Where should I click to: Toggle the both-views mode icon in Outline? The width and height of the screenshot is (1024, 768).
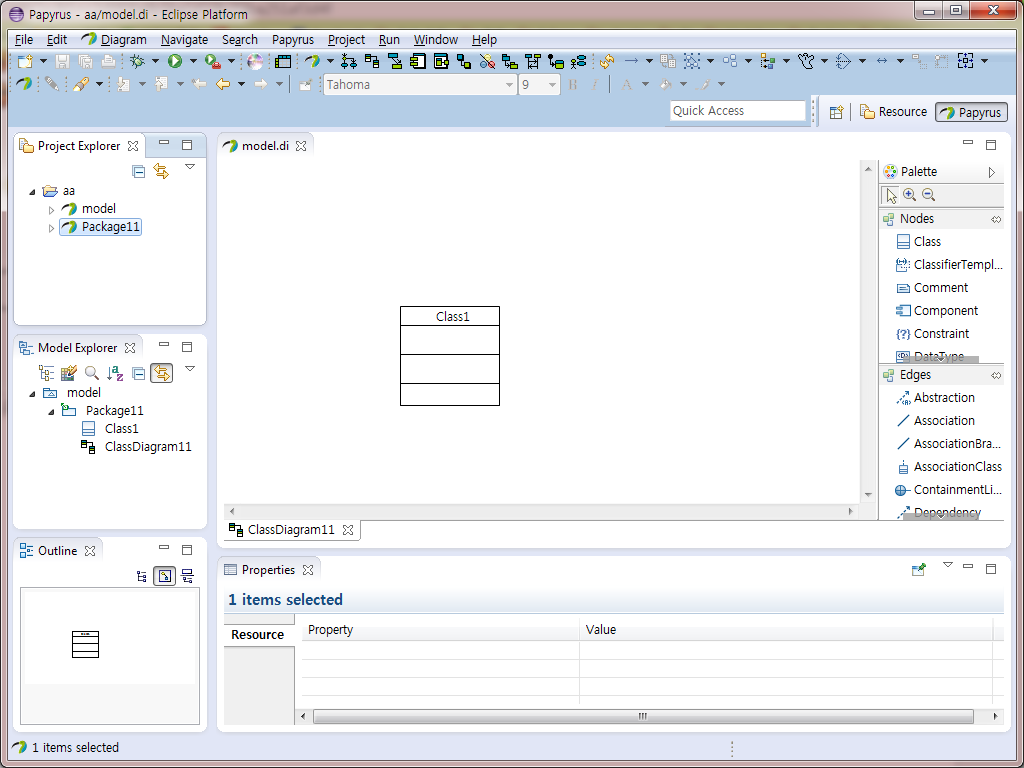pyautogui.click(x=187, y=576)
